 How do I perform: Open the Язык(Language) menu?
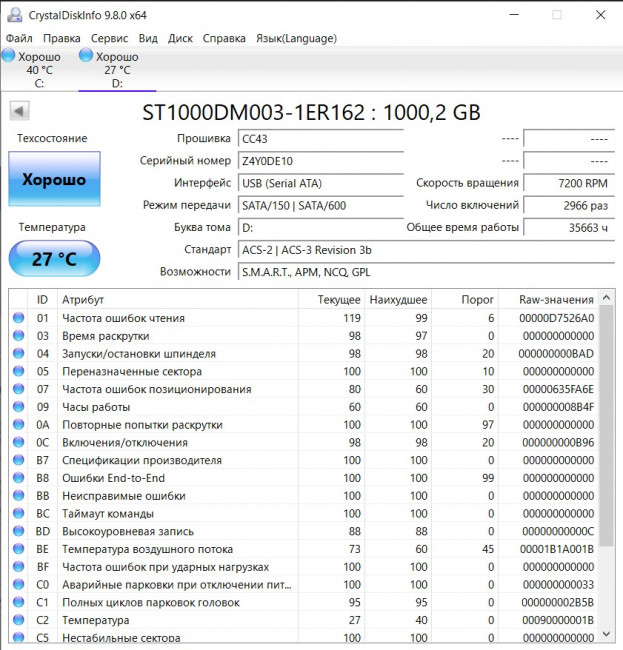[x=296, y=39]
